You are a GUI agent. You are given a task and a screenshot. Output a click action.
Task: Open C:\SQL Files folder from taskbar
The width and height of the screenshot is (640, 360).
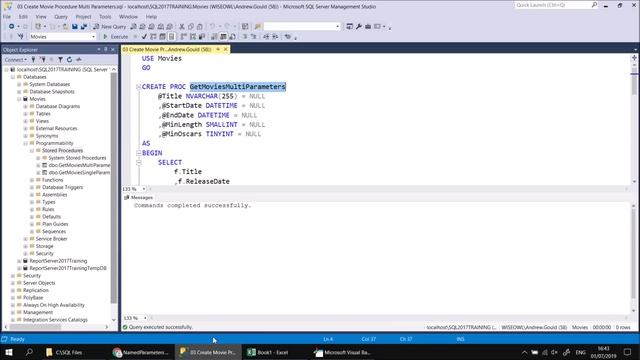tap(64, 352)
